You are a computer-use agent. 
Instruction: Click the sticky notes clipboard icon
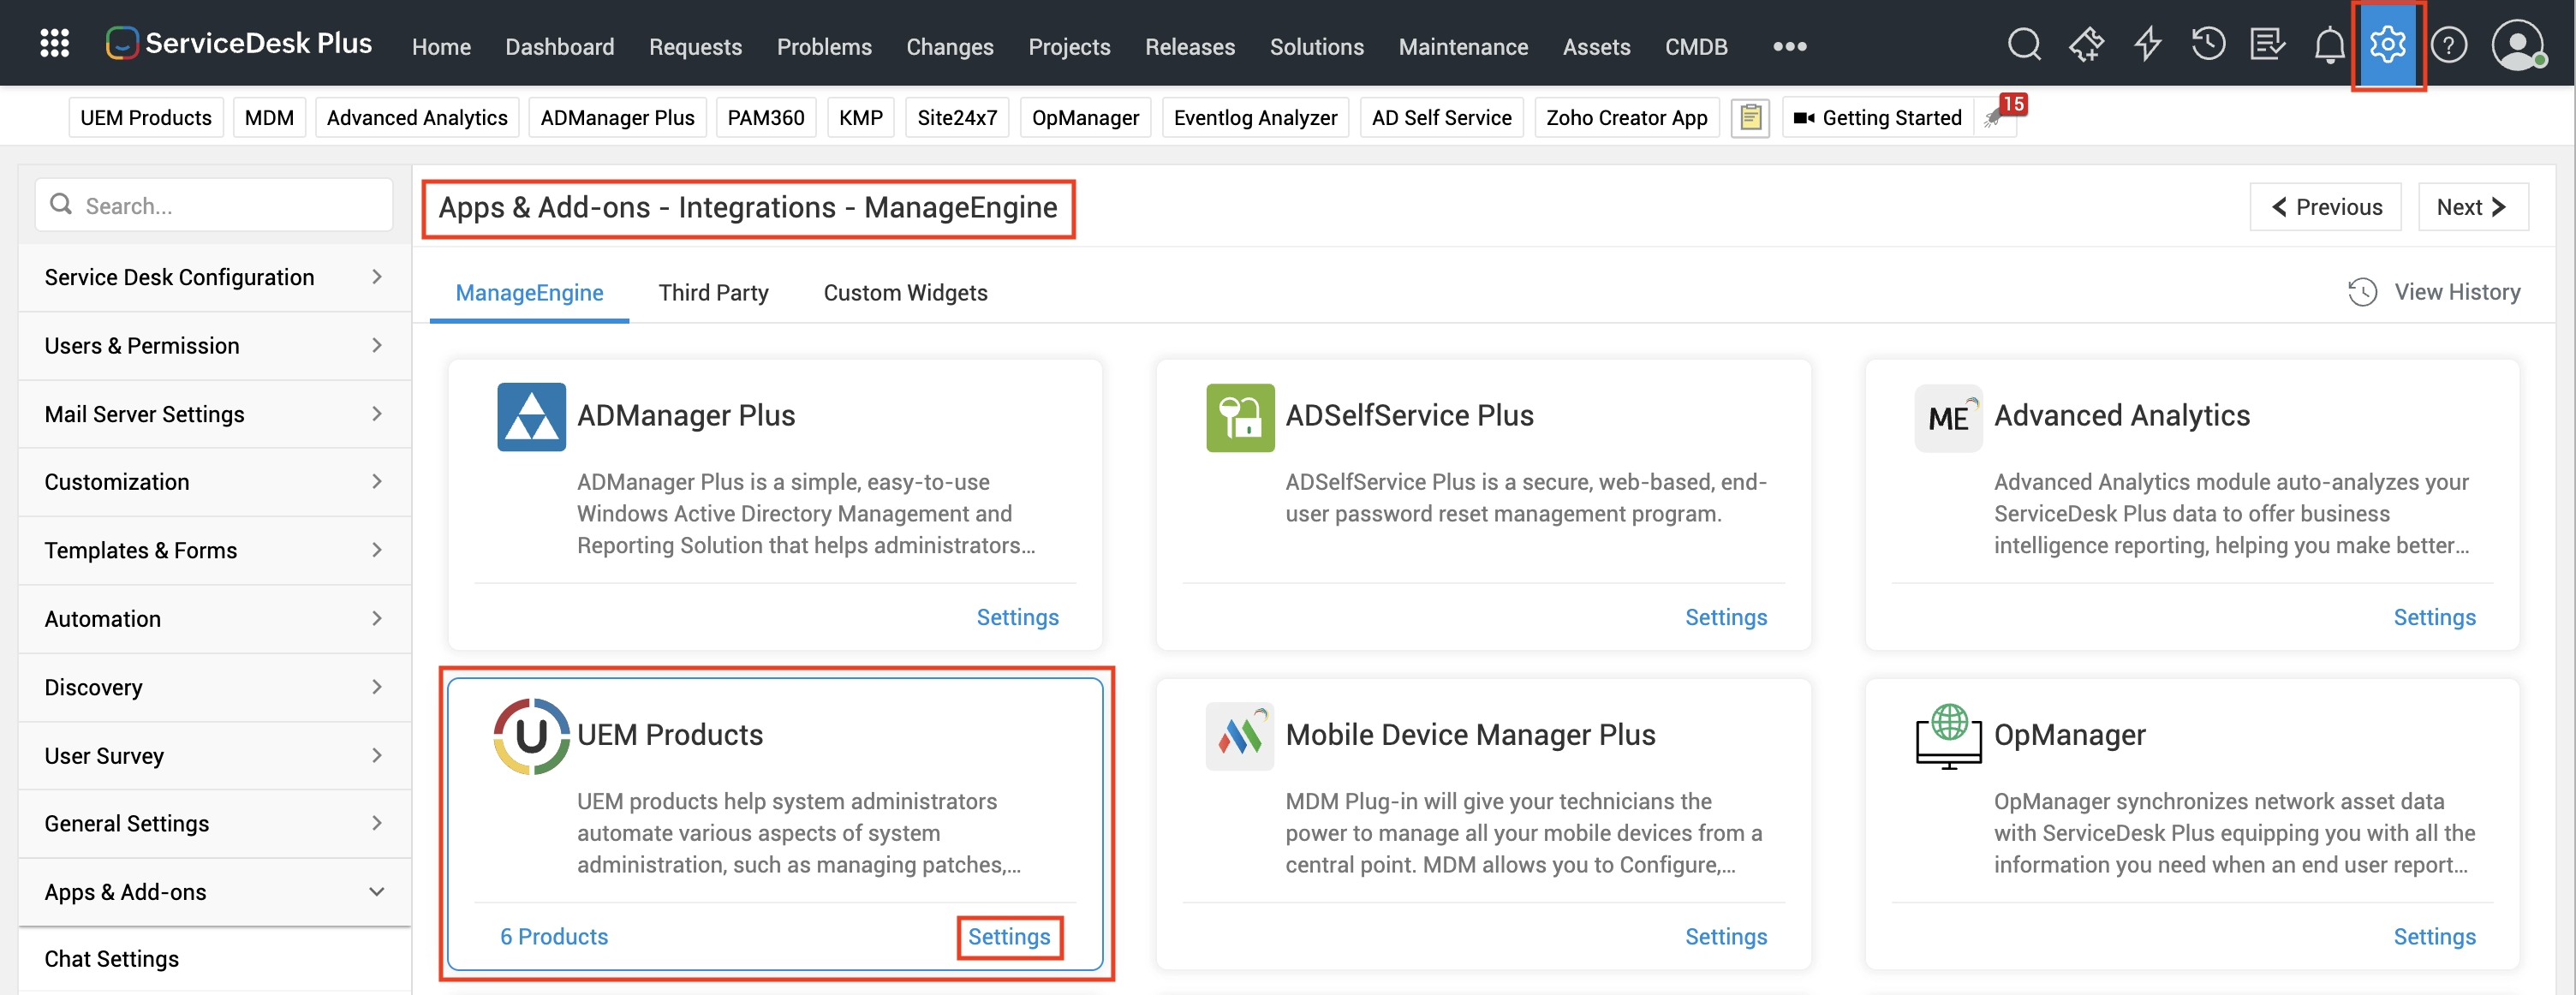(1750, 118)
